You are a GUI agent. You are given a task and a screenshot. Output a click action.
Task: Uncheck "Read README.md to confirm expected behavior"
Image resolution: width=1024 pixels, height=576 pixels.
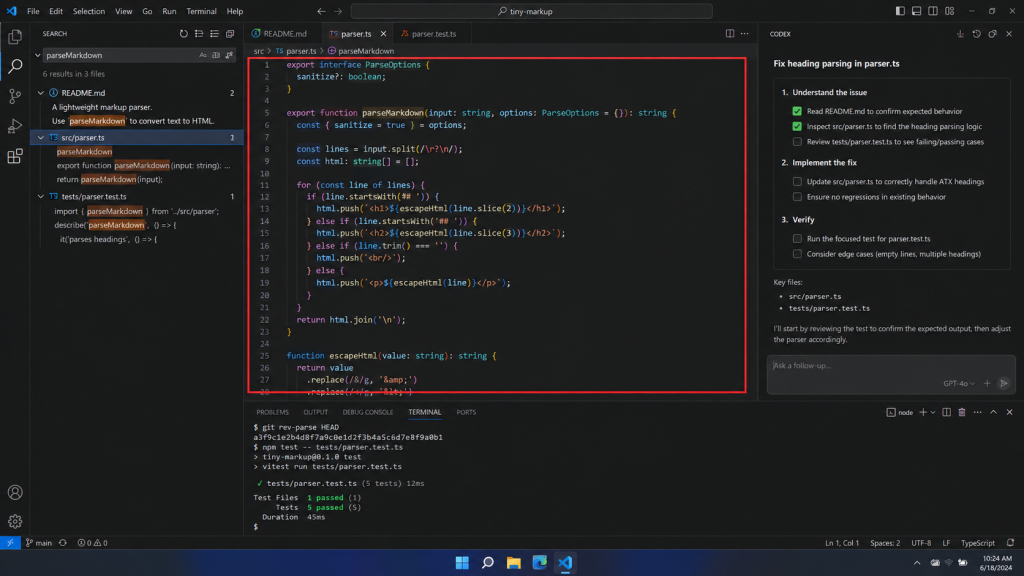tap(797, 111)
